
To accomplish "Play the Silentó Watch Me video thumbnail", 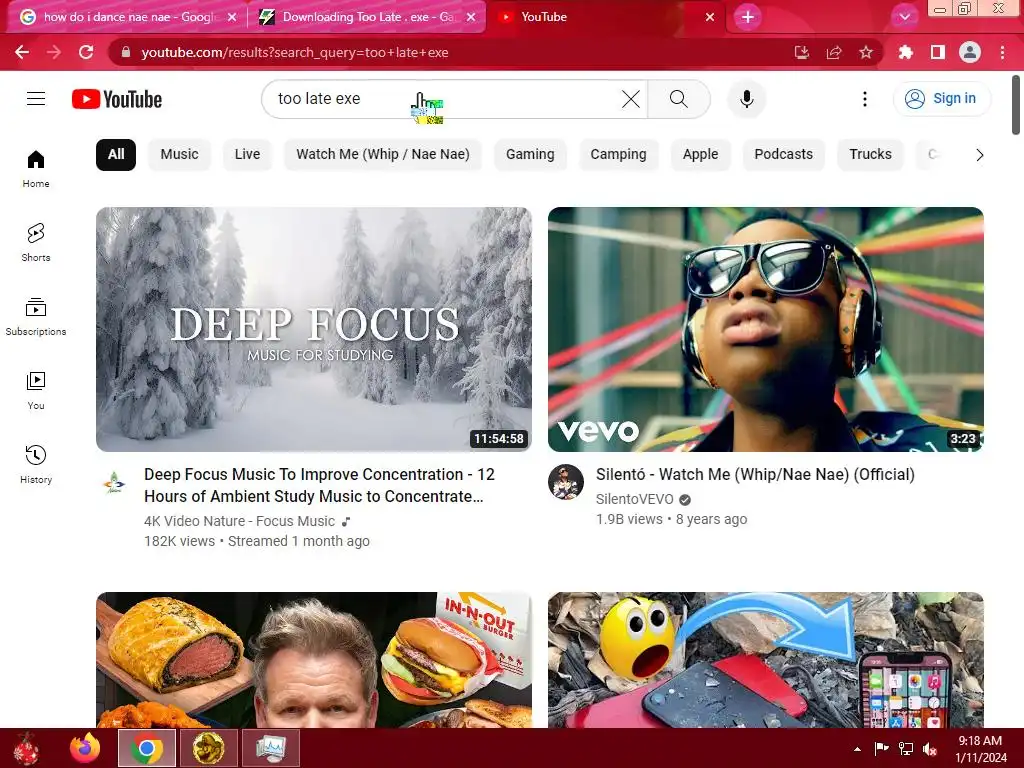I will pos(765,329).
